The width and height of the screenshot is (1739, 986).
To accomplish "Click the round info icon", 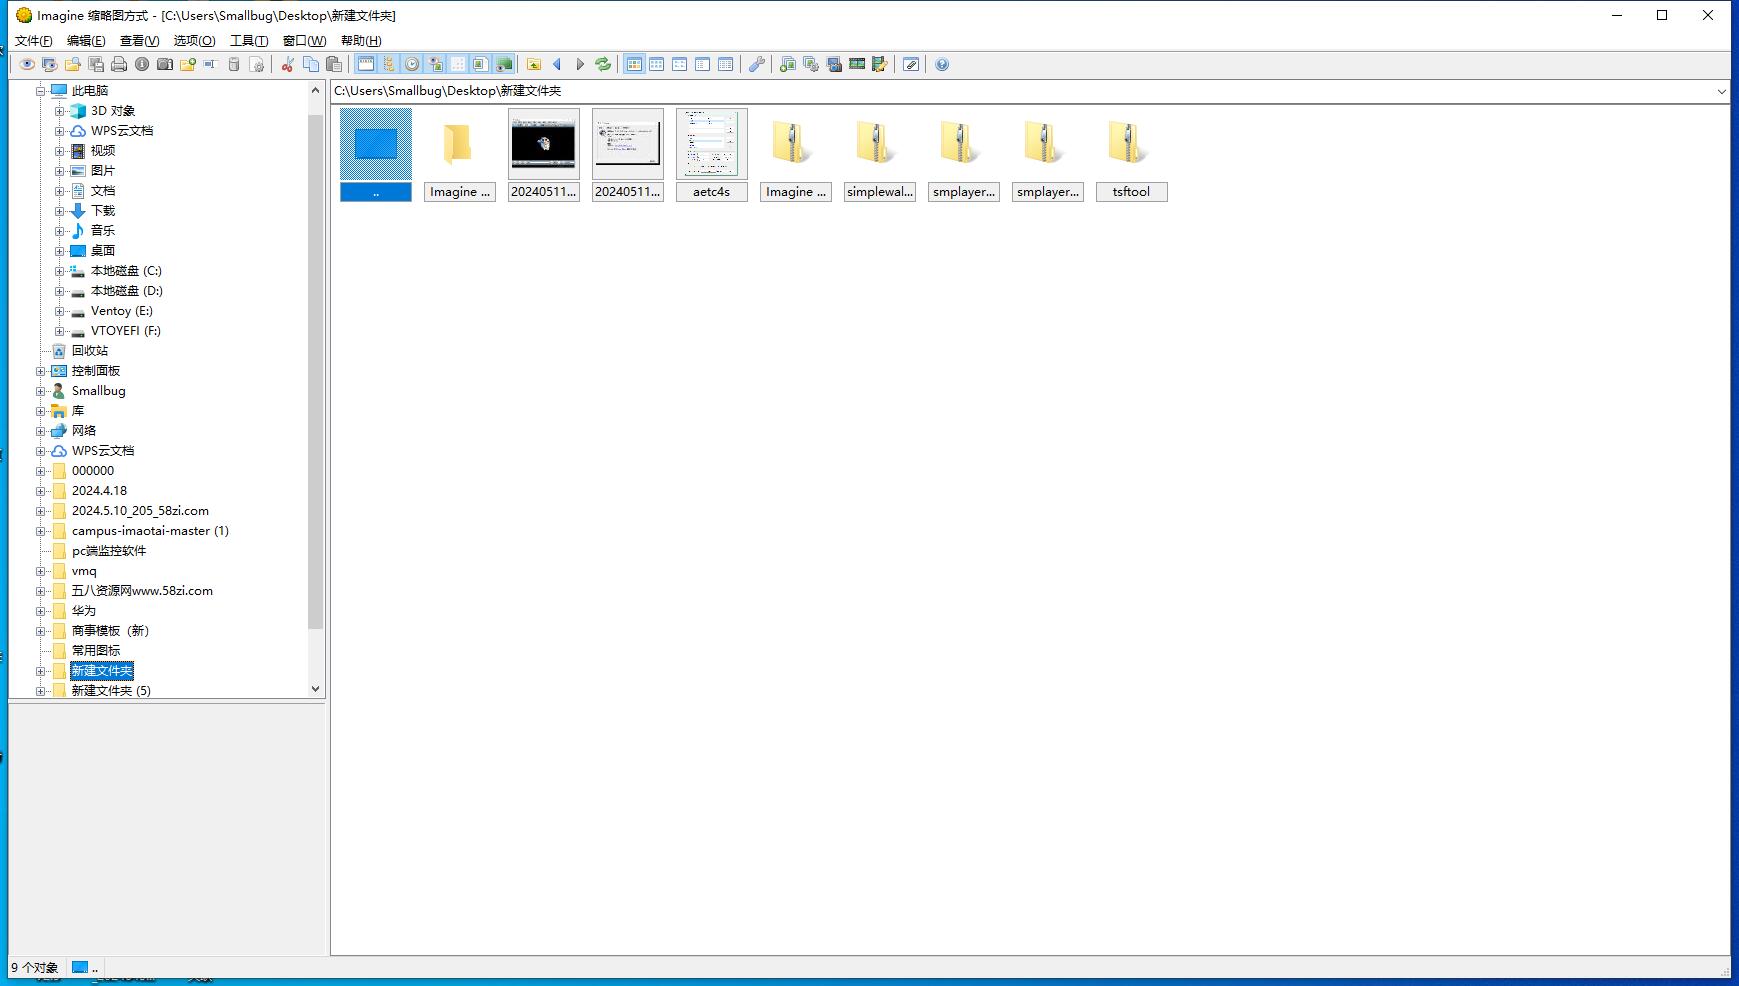I will point(142,64).
